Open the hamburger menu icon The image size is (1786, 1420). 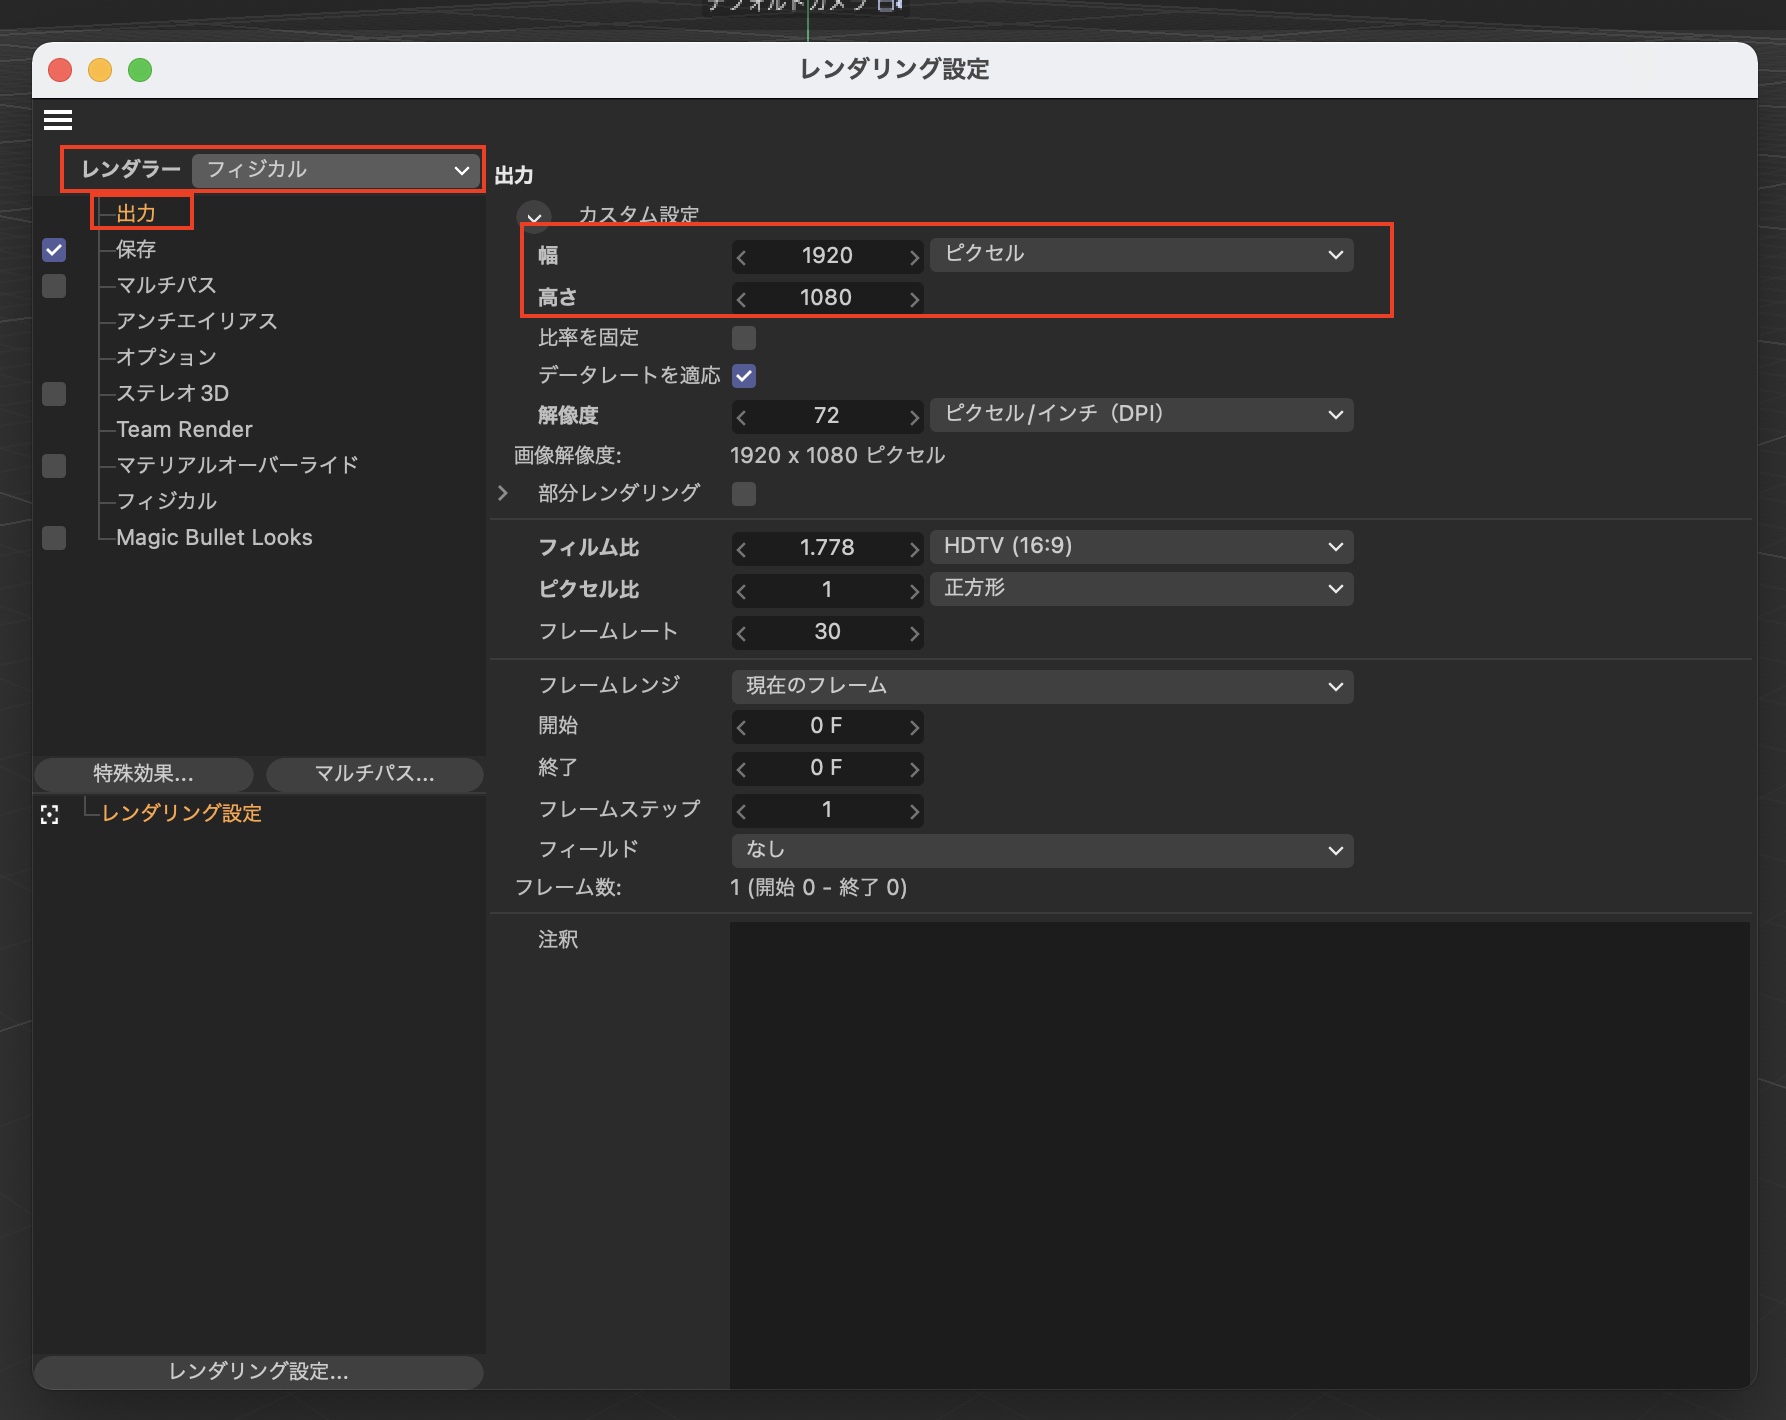coord(58,120)
